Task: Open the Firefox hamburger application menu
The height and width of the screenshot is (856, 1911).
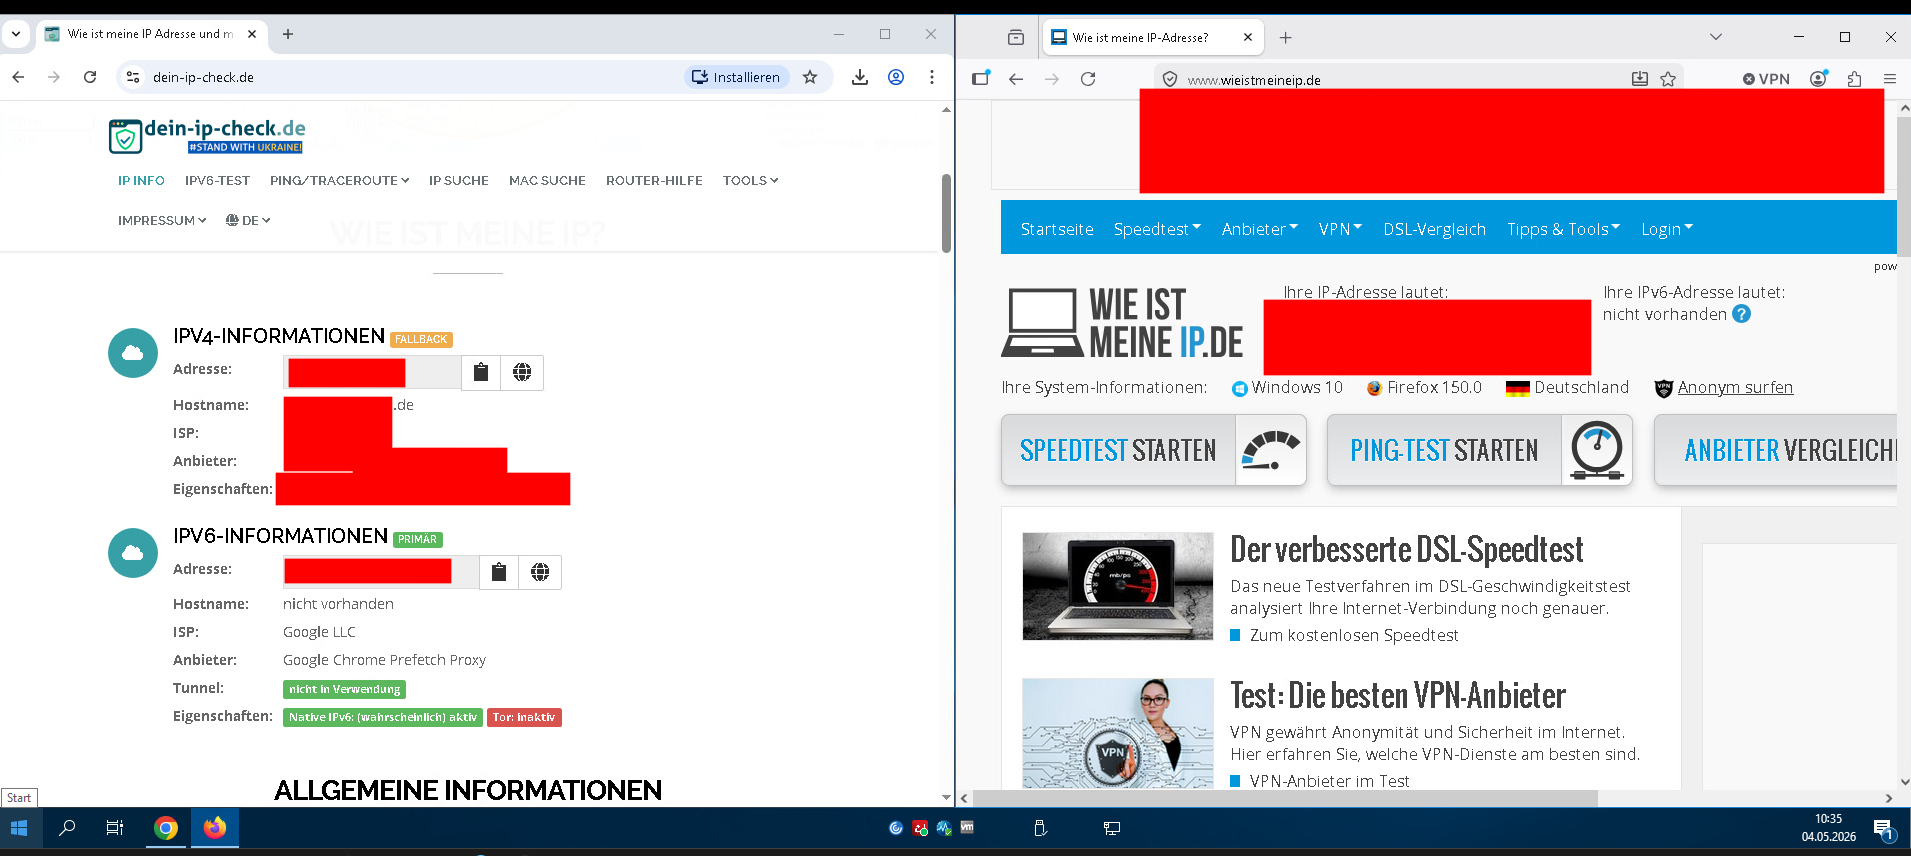Action: click(x=1889, y=79)
